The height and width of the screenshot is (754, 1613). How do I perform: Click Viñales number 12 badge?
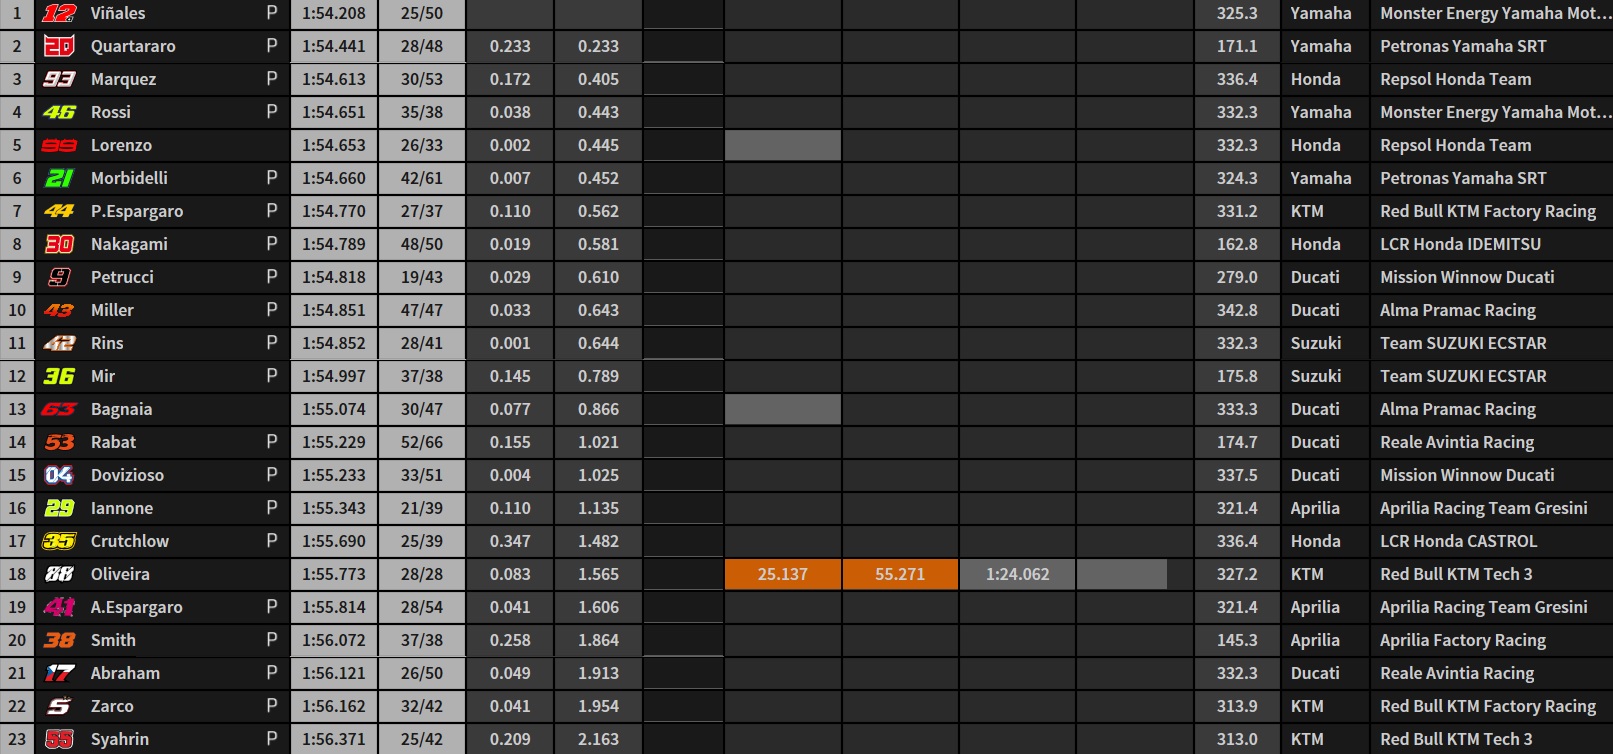click(59, 13)
